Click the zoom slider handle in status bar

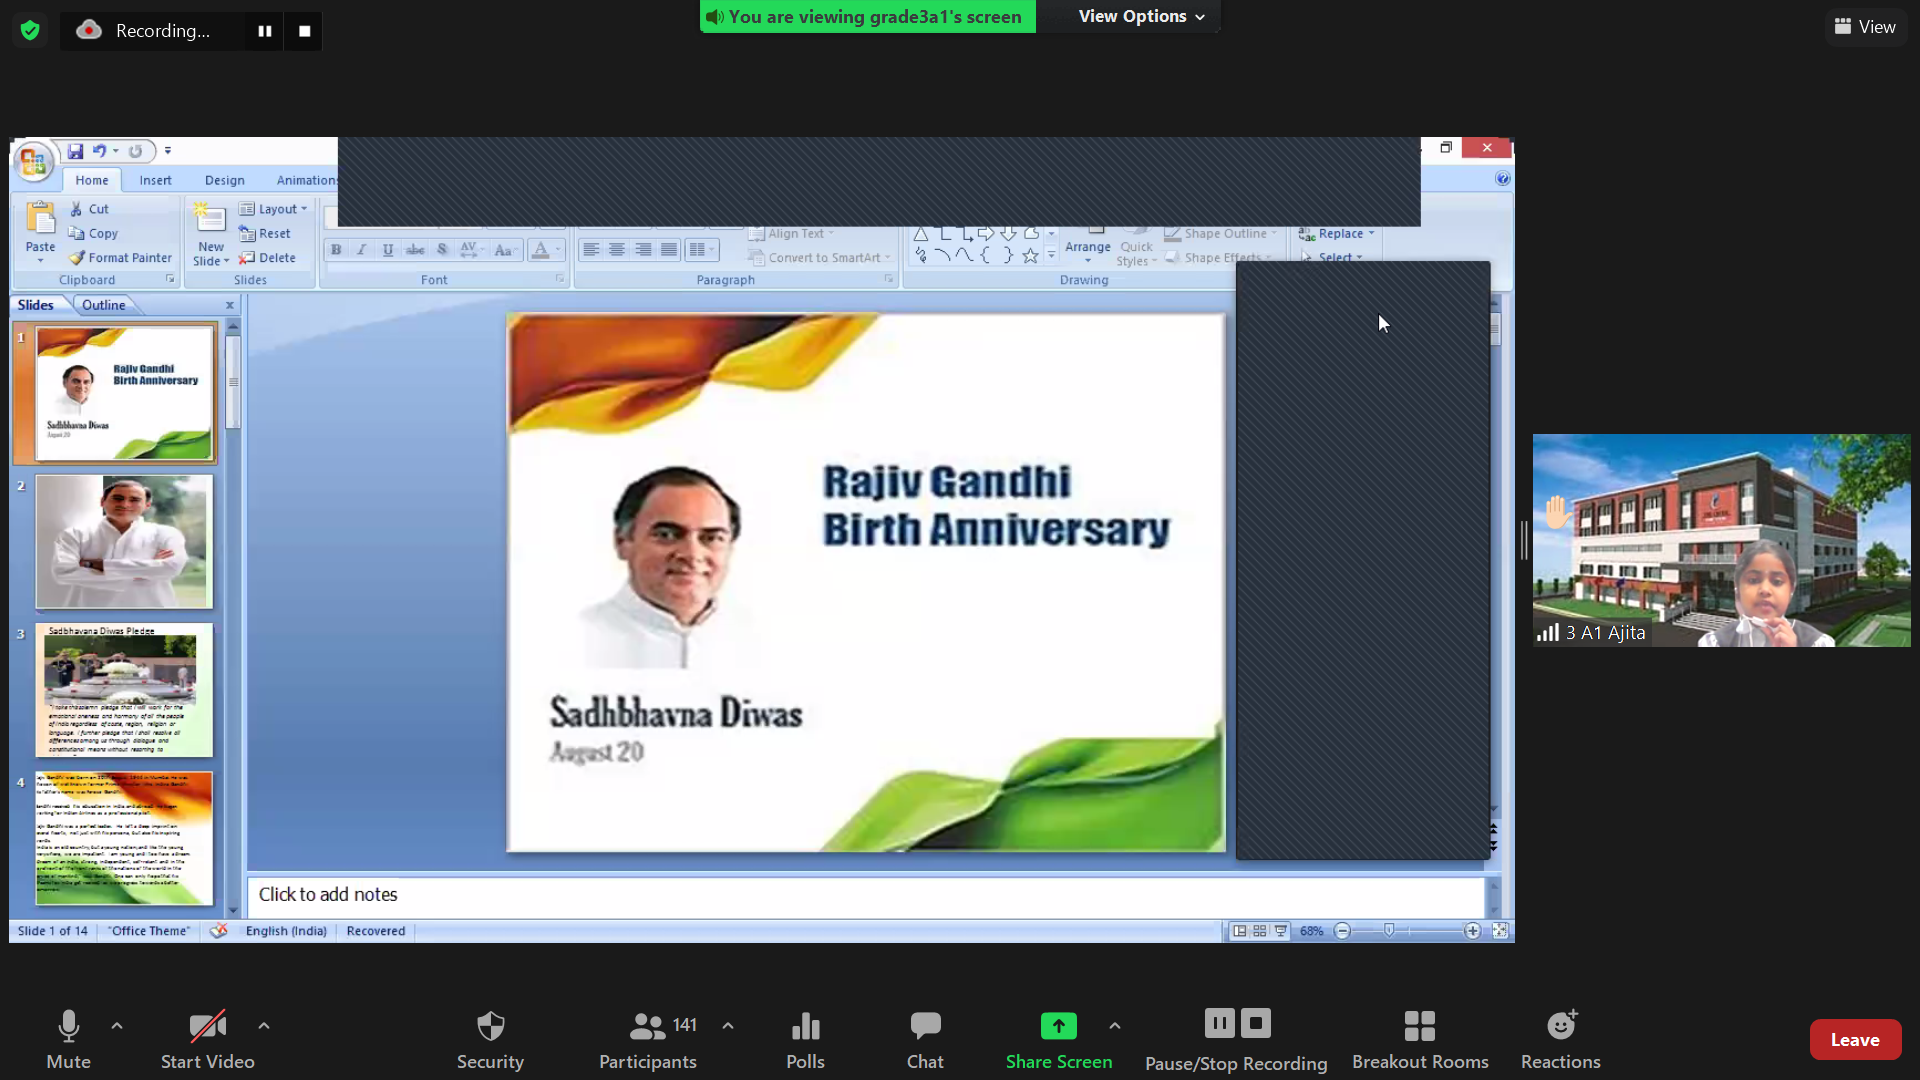click(1389, 931)
